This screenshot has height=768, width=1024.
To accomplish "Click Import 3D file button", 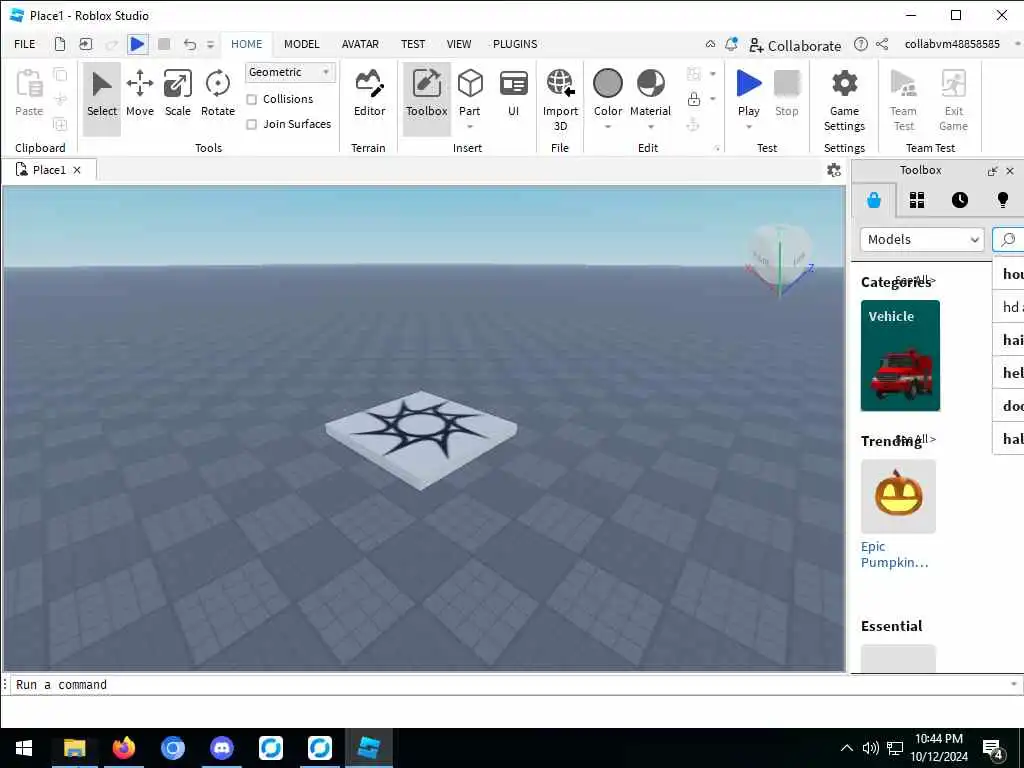I will [x=560, y=100].
